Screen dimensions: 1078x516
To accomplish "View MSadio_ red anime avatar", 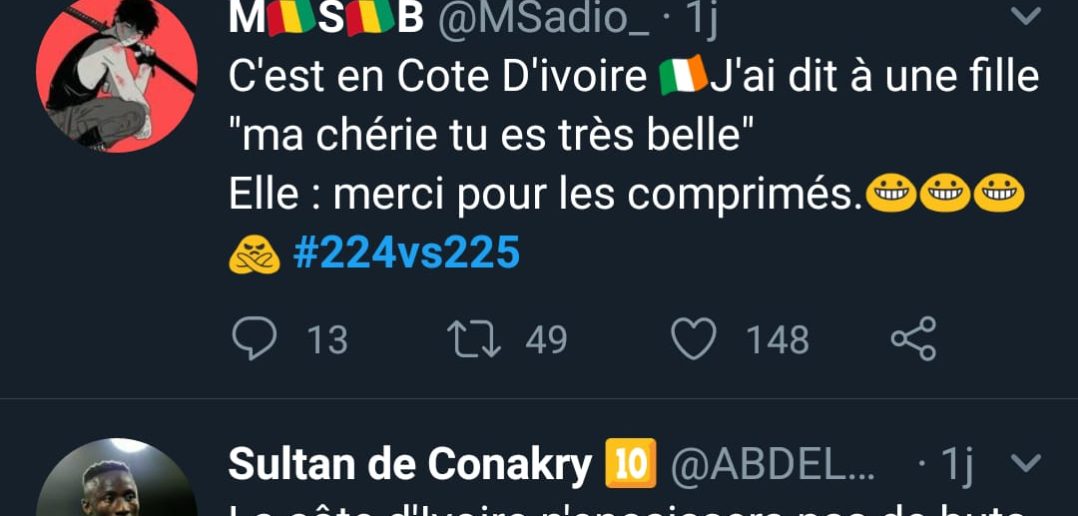I will coord(117,71).
